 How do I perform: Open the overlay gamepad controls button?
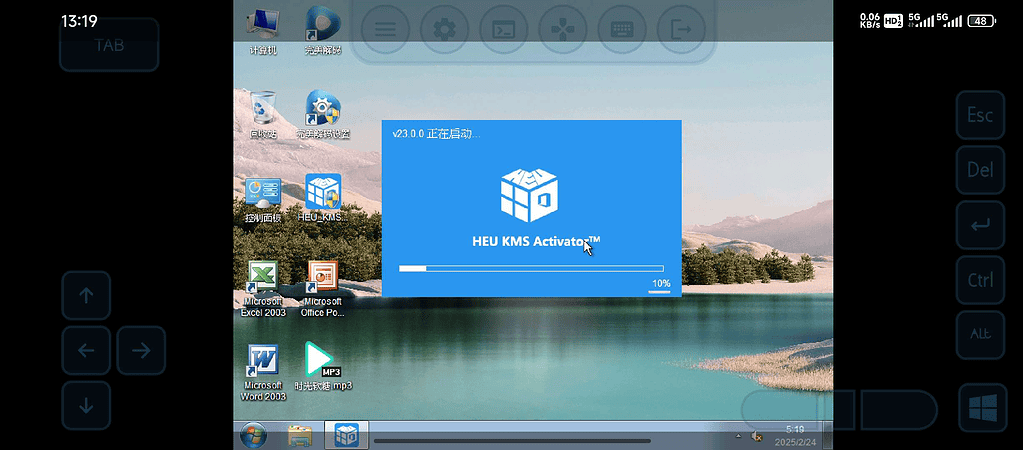click(x=562, y=29)
